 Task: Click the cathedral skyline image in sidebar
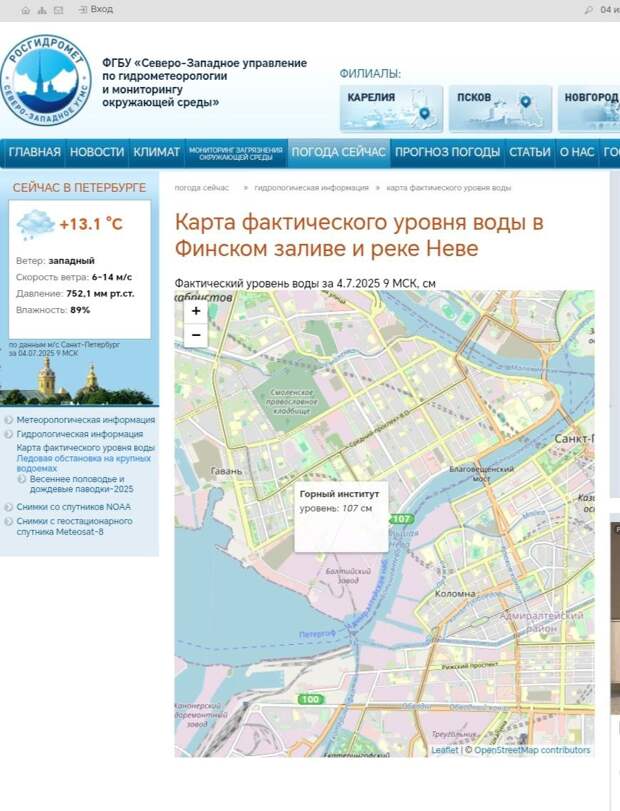79,381
